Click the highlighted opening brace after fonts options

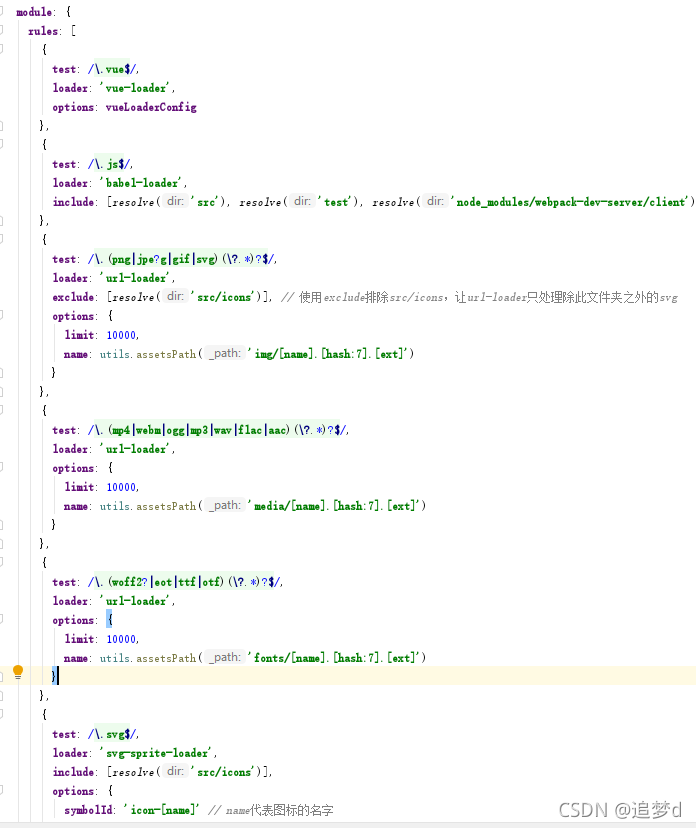coord(109,619)
